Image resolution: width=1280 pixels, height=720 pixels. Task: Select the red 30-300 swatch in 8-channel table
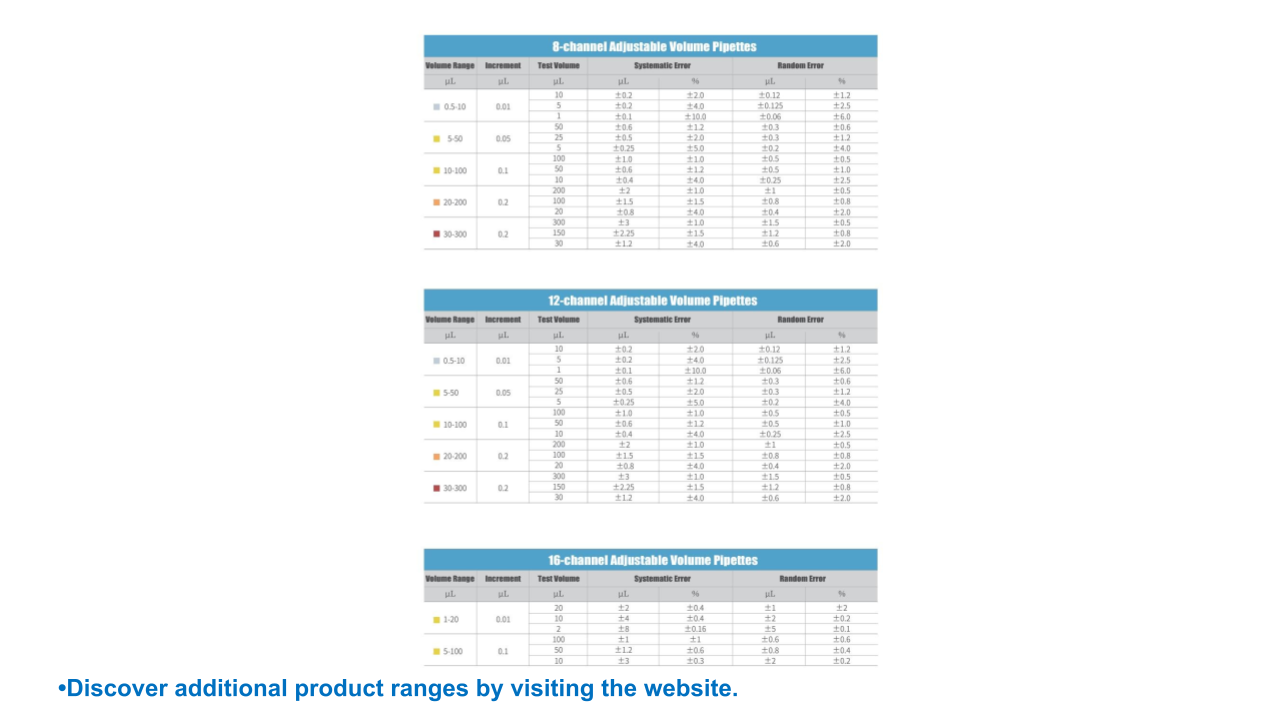437,234
